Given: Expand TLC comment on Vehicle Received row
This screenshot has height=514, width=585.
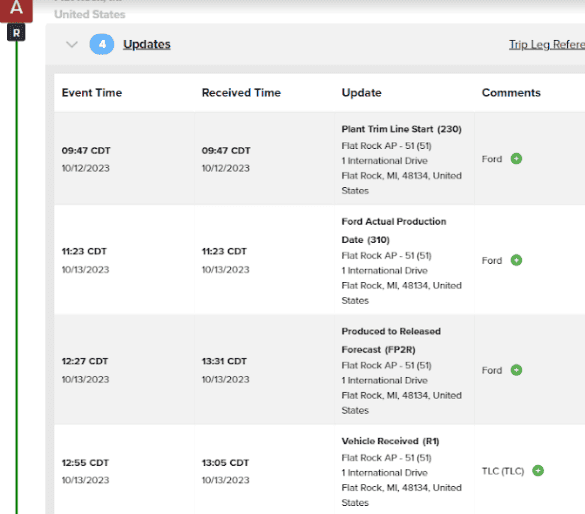Looking at the screenshot, I should coord(538,471).
